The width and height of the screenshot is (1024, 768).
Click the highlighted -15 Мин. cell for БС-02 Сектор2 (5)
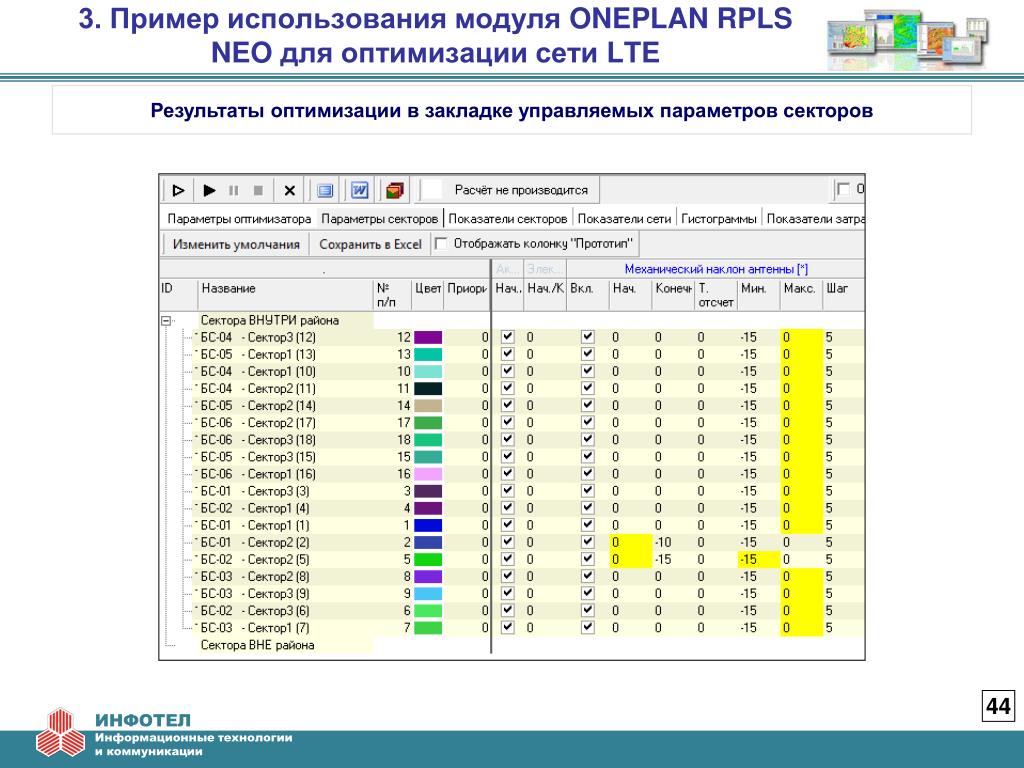coord(758,560)
